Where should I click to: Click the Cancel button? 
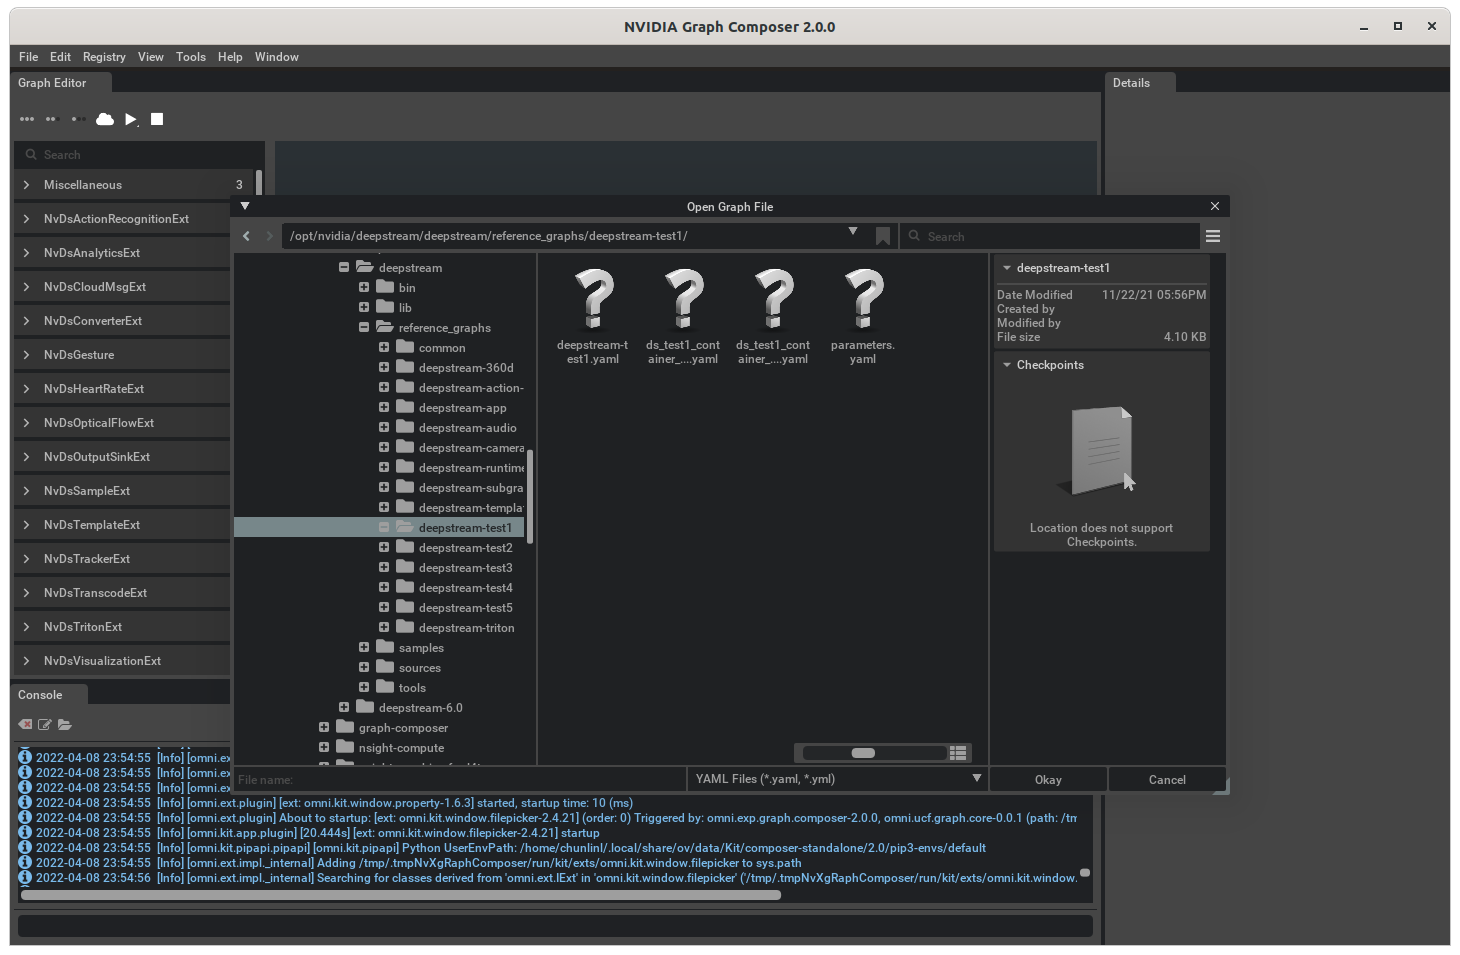[1167, 780]
